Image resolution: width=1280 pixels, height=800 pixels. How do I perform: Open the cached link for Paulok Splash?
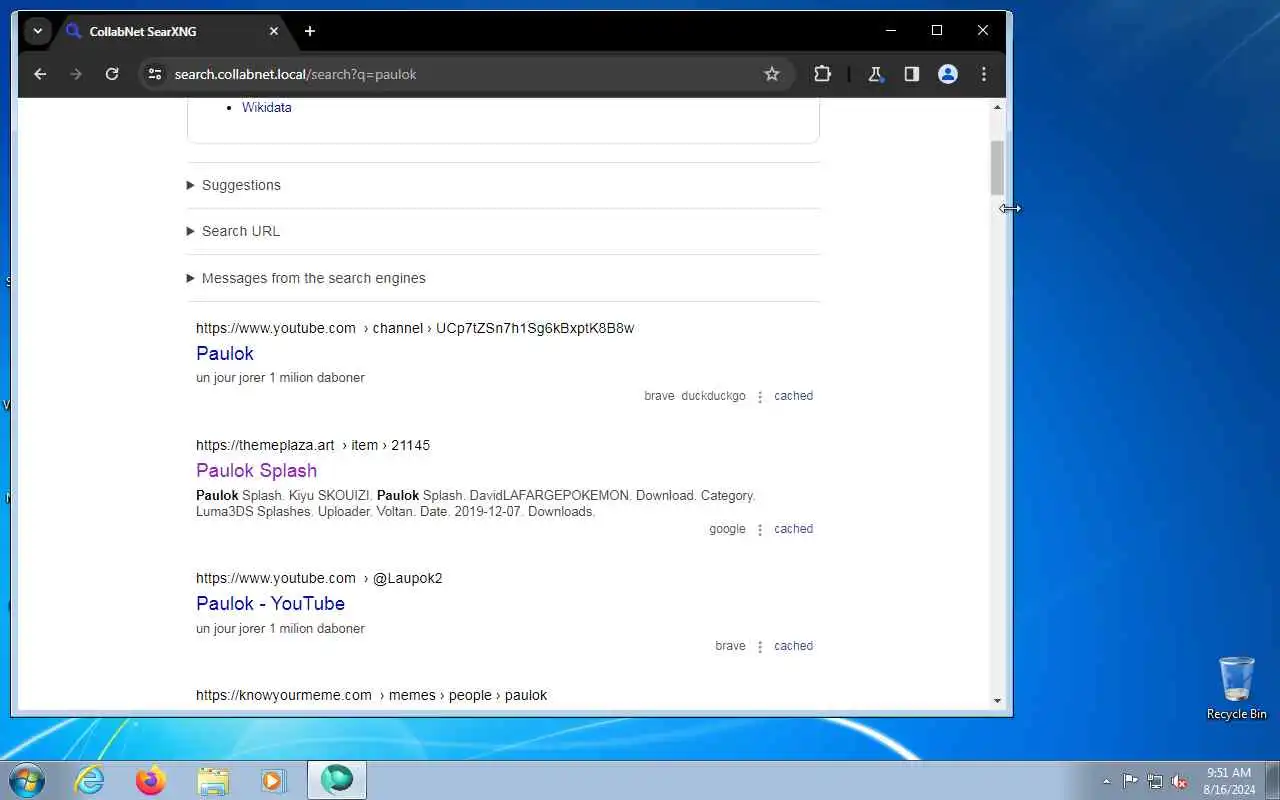coord(793,529)
